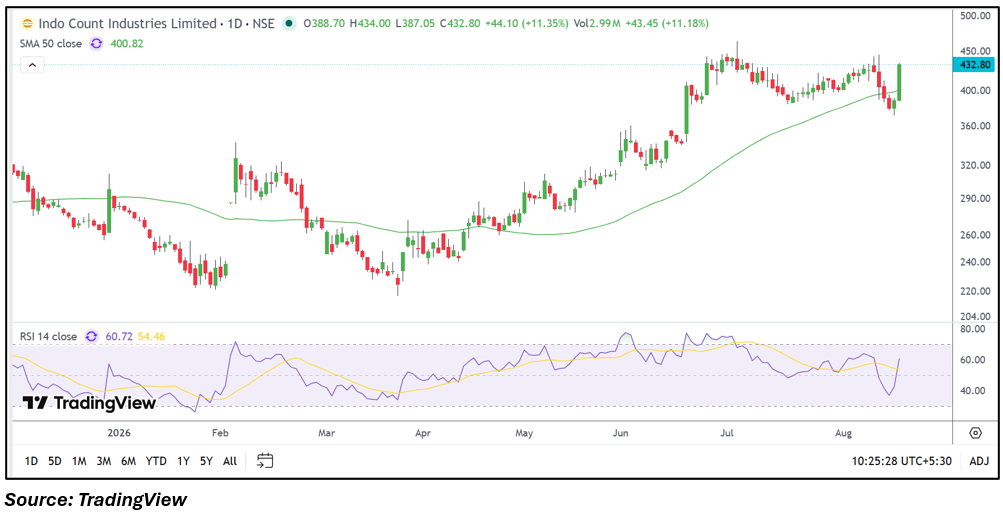
Task: Click the Indo Count symbol logo icon
Action: (x=28, y=24)
